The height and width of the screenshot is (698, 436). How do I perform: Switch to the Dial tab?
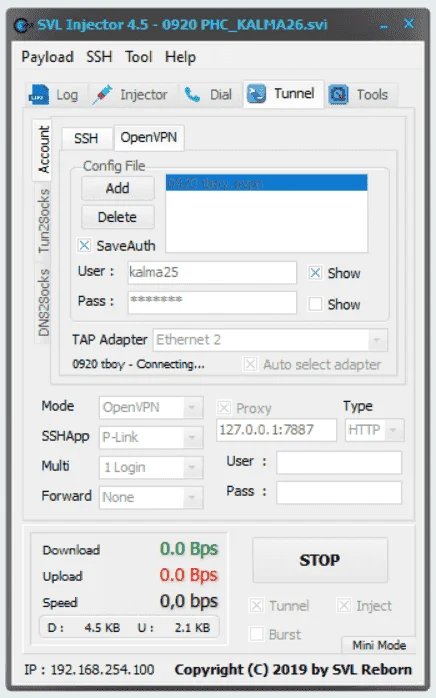pyautogui.click(x=210, y=94)
